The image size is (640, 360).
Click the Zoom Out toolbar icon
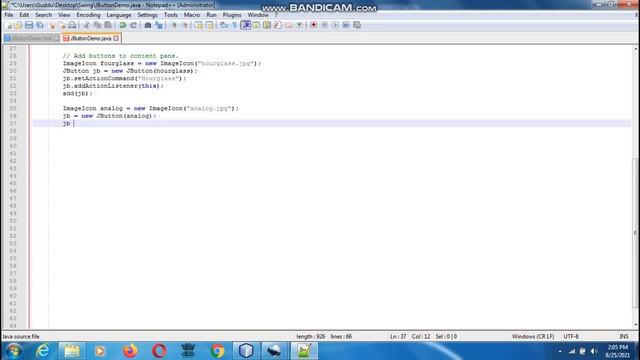[x=184, y=25]
